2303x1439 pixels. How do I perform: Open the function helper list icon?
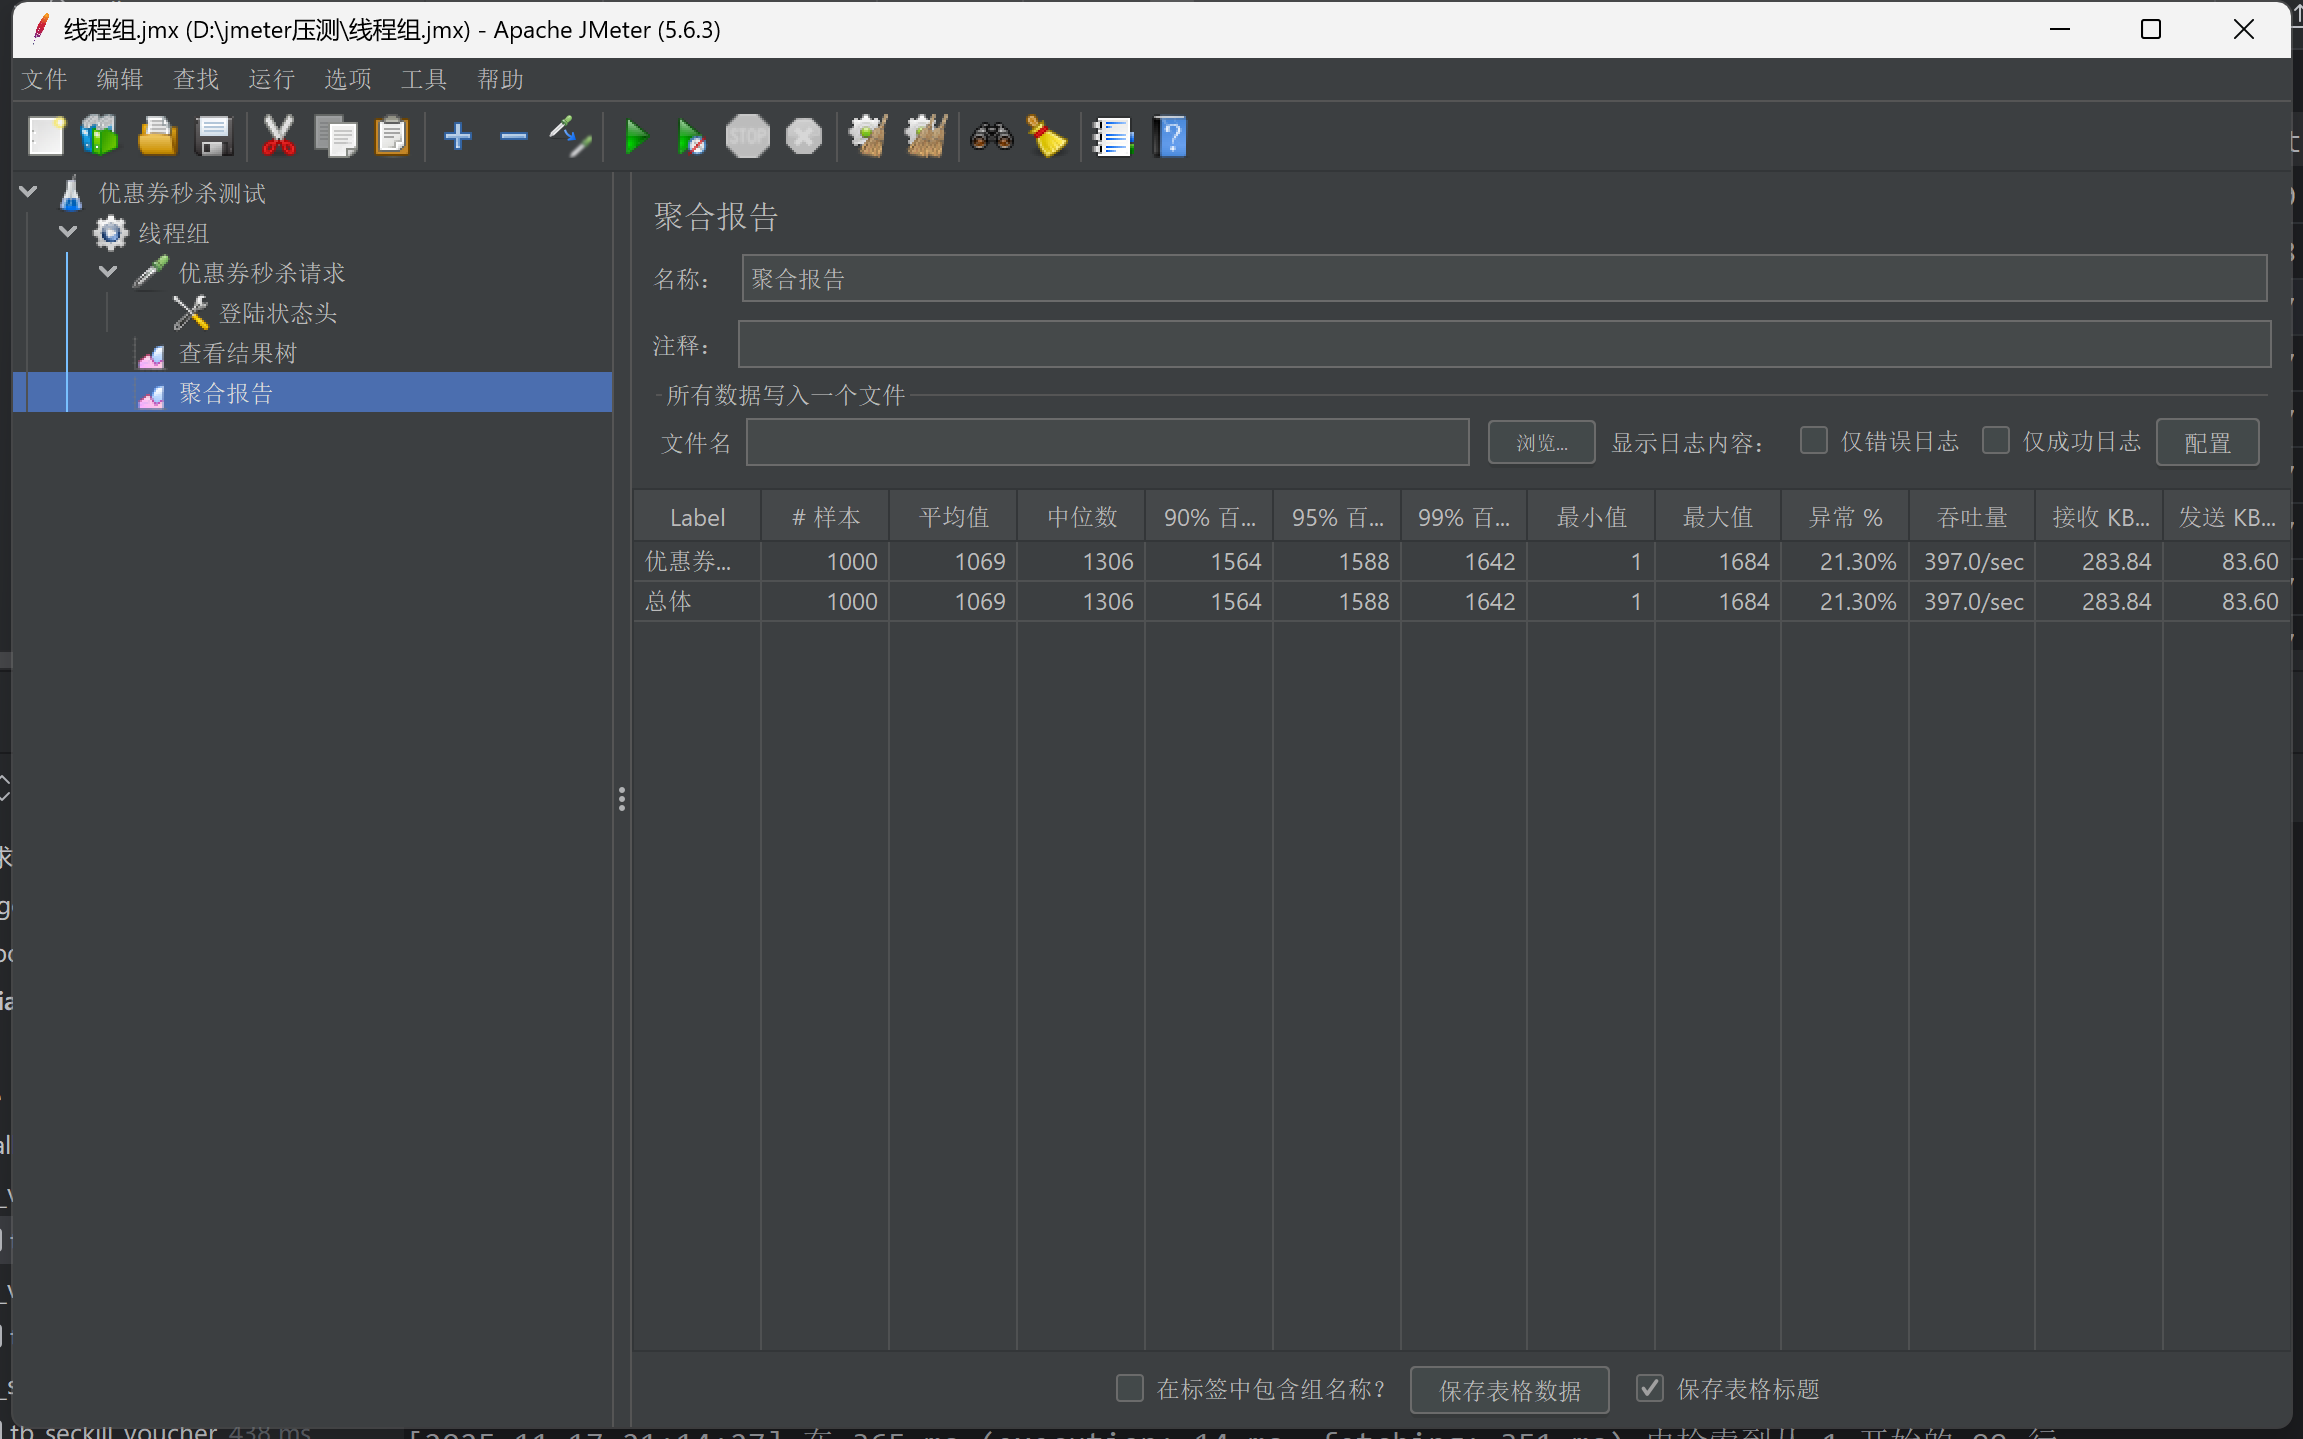pyautogui.click(x=1112, y=137)
